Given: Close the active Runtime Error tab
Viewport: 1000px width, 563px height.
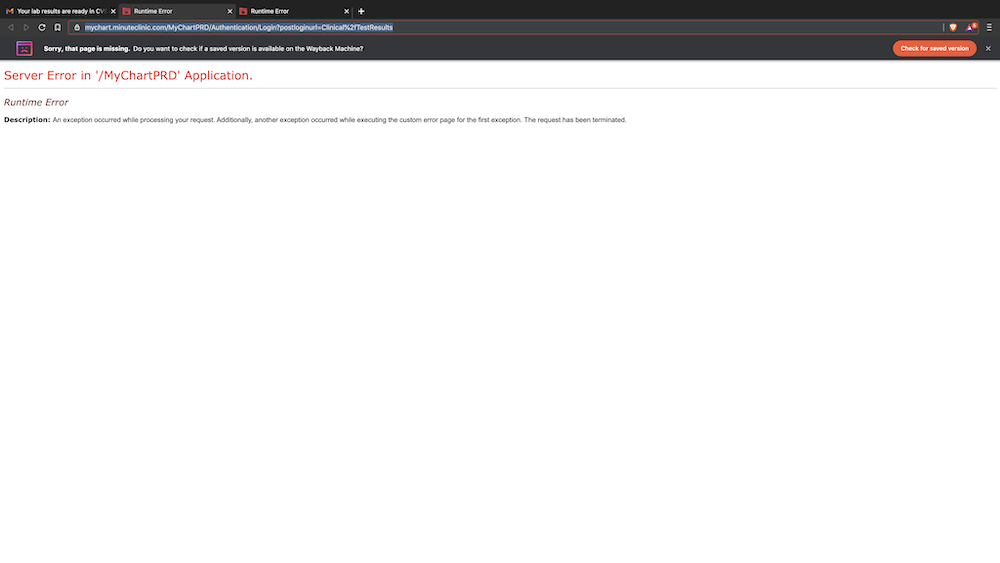Looking at the screenshot, I should click(x=230, y=11).
